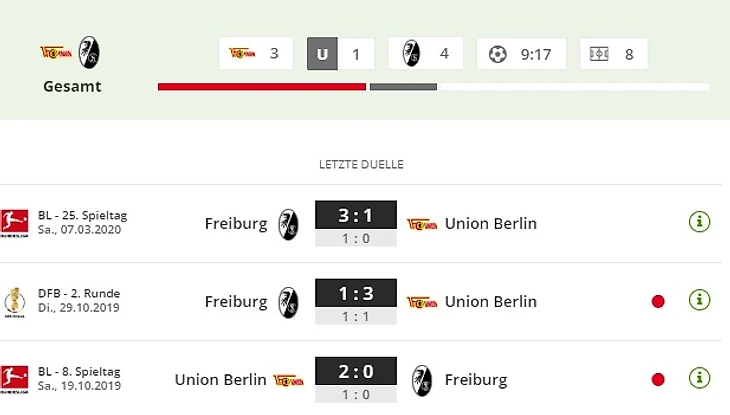Click Union Berlin home team in 8. Spieltag row

coord(220,379)
